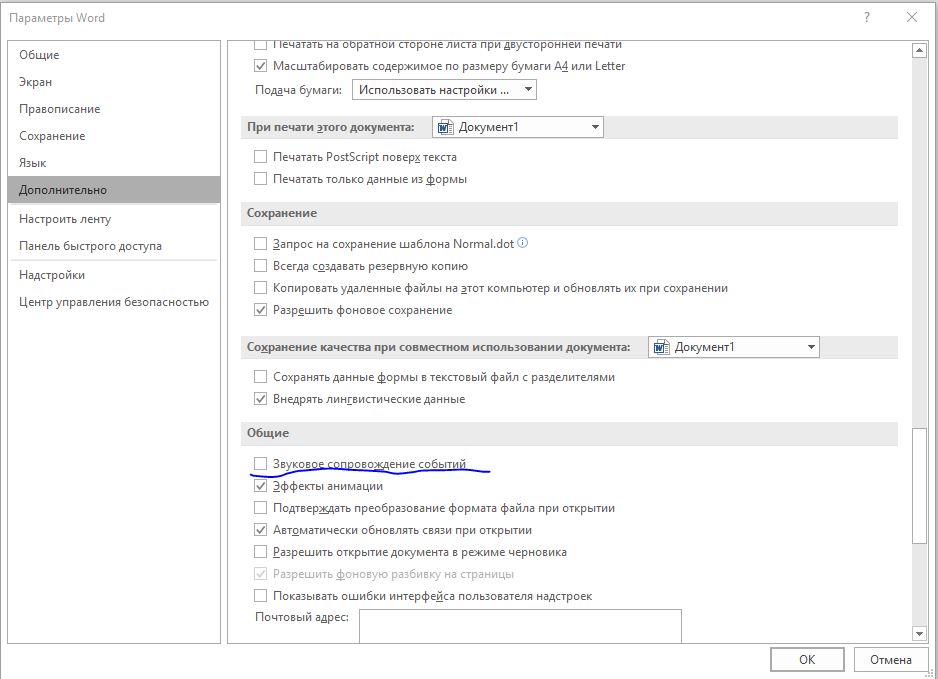Click into the mailing address field
The width and height of the screenshot is (938, 679).
(x=520, y=626)
